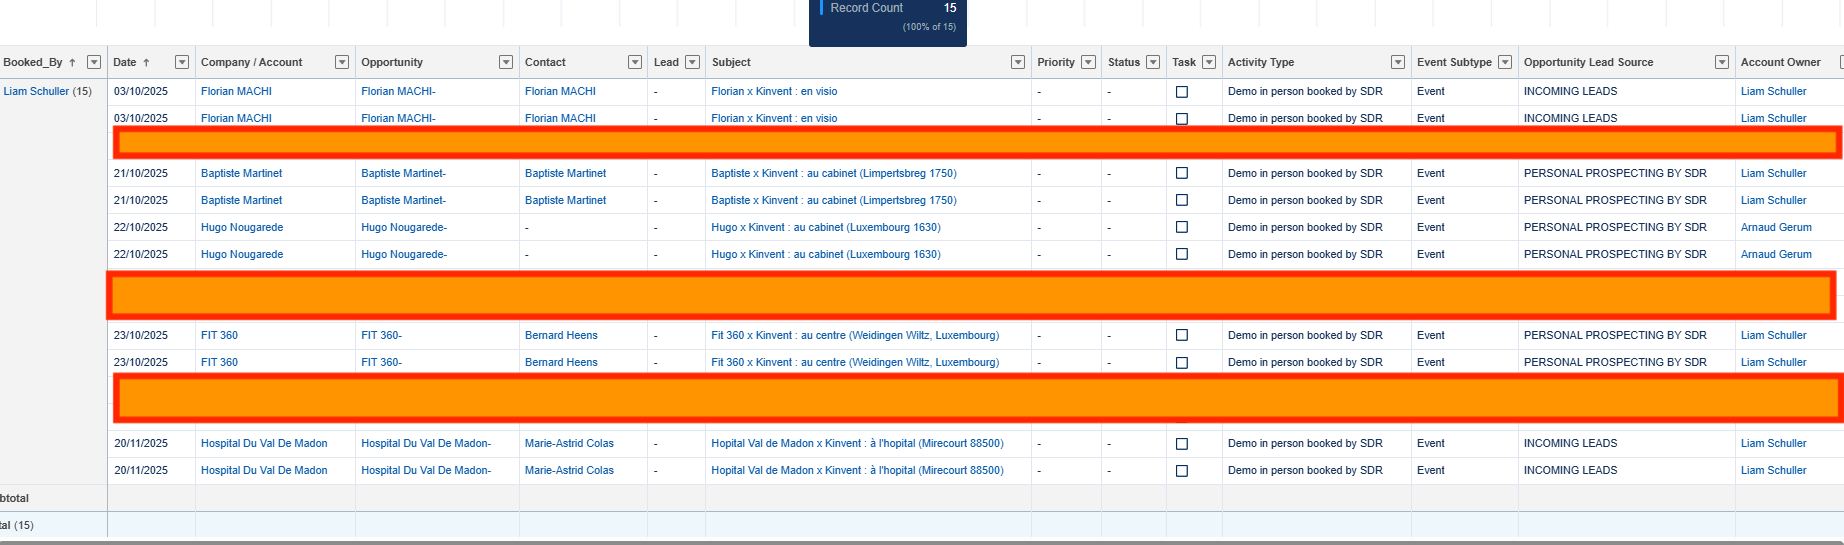Check the Task box in the first Baptiste Martinet row

pyautogui.click(x=1182, y=173)
